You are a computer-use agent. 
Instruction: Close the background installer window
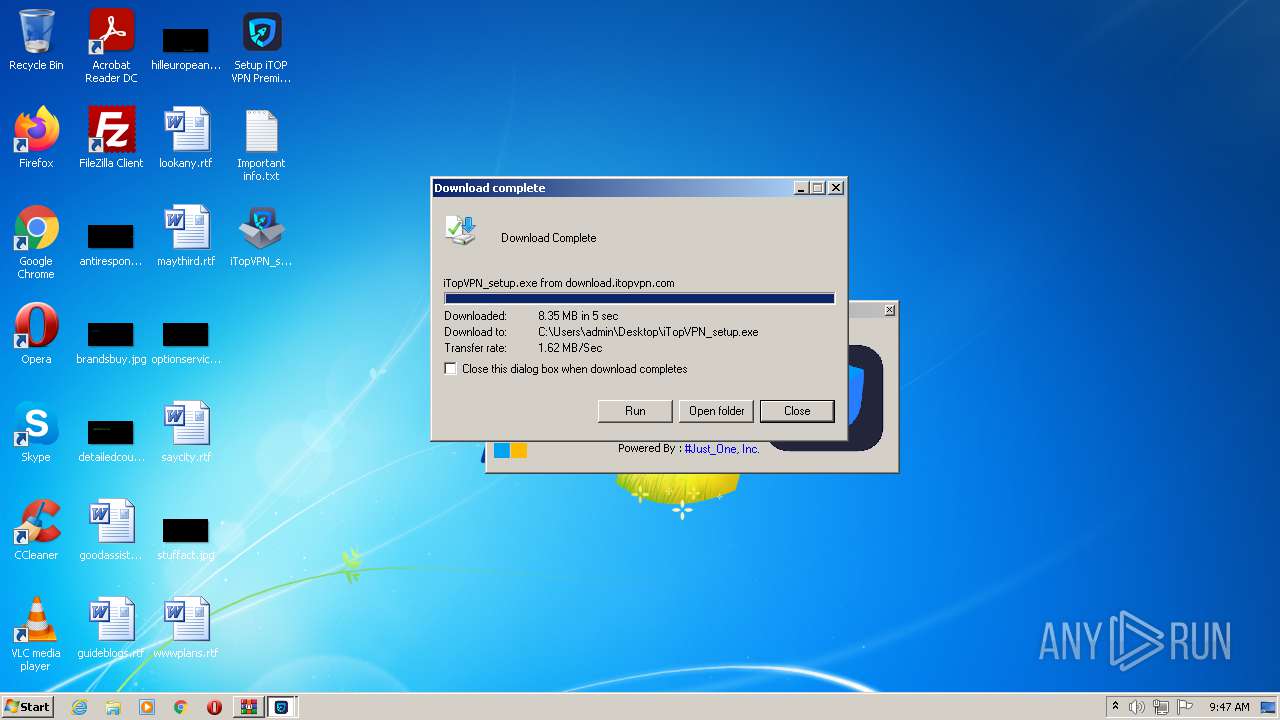click(x=889, y=311)
